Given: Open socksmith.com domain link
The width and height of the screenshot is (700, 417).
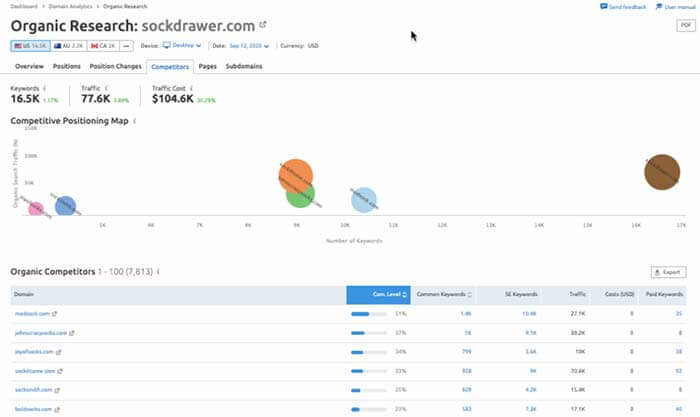Looking at the screenshot, I should [x=33, y=390].
